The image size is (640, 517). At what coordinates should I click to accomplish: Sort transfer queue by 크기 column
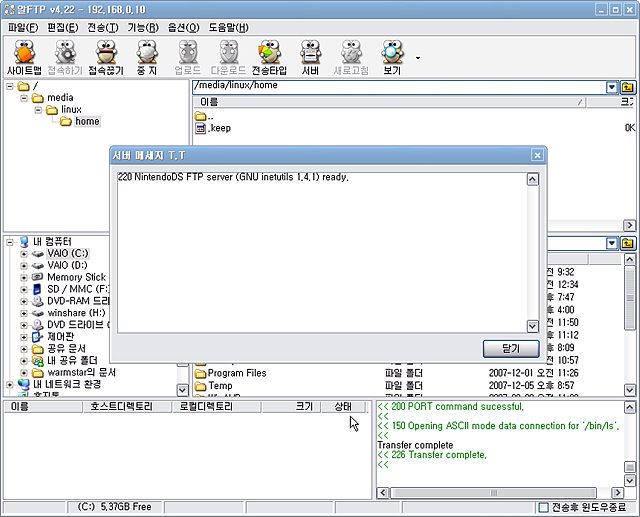click(291, 406)
